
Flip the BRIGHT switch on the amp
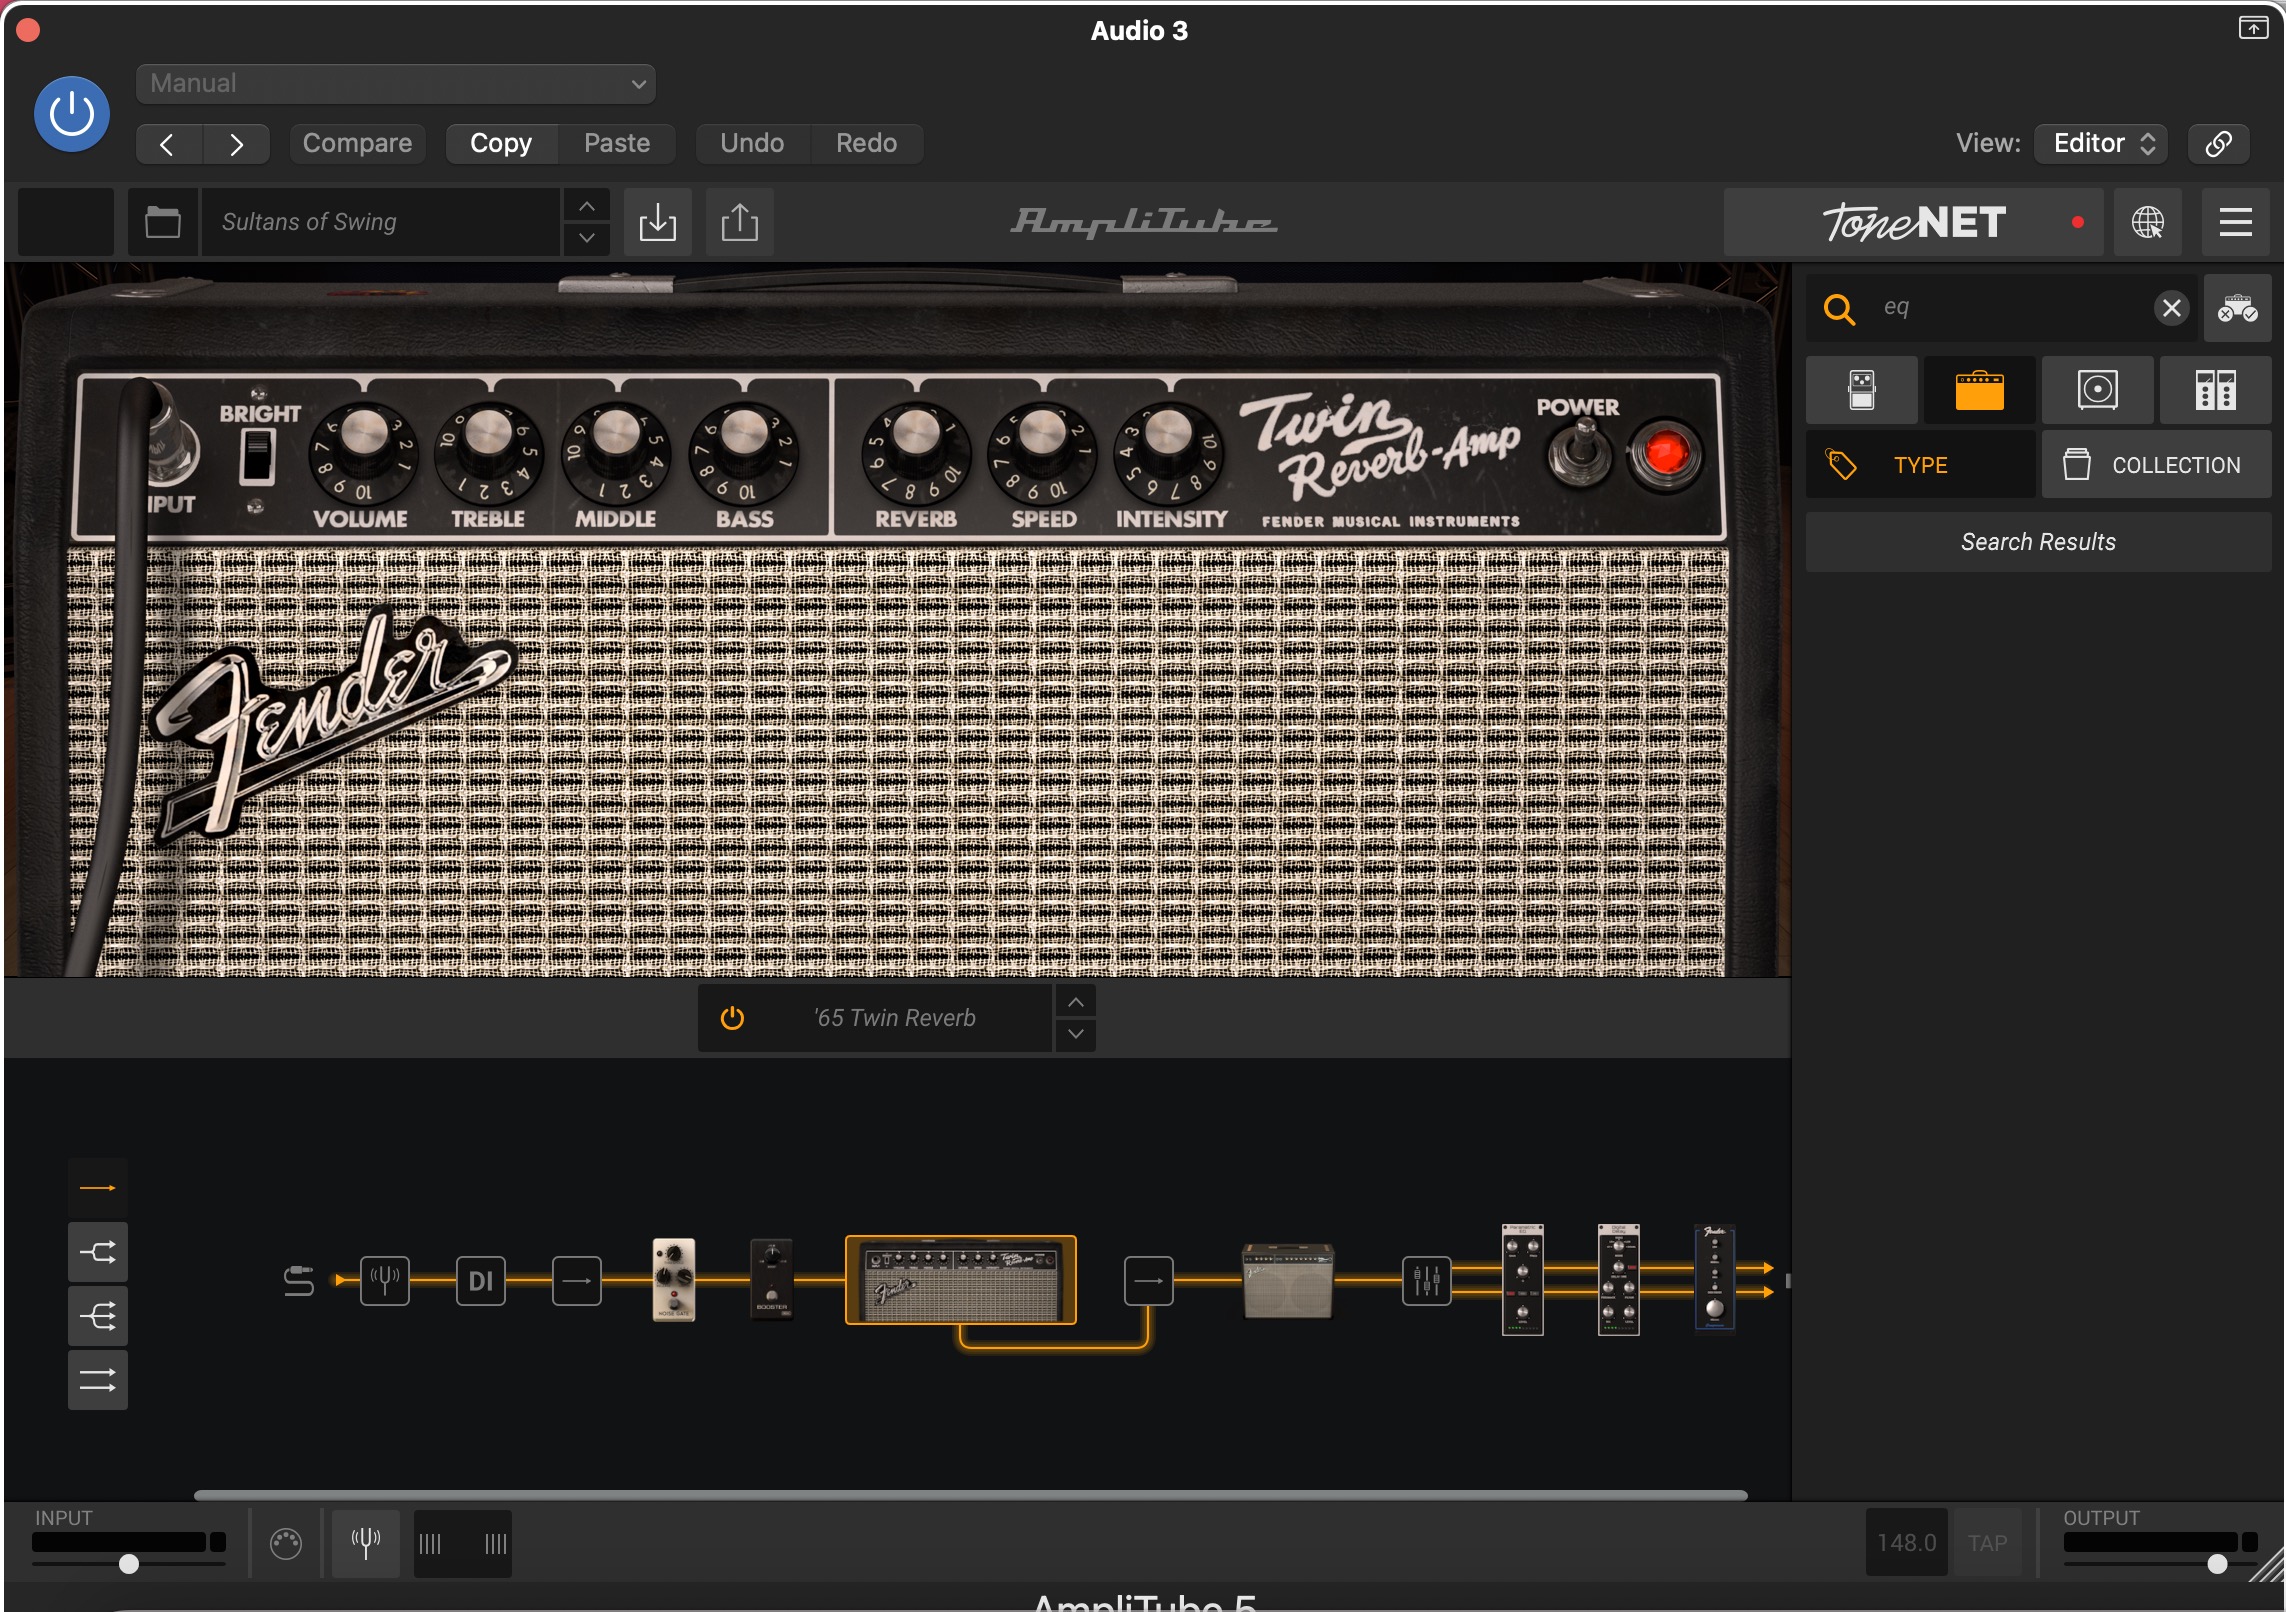coord(257,456)
